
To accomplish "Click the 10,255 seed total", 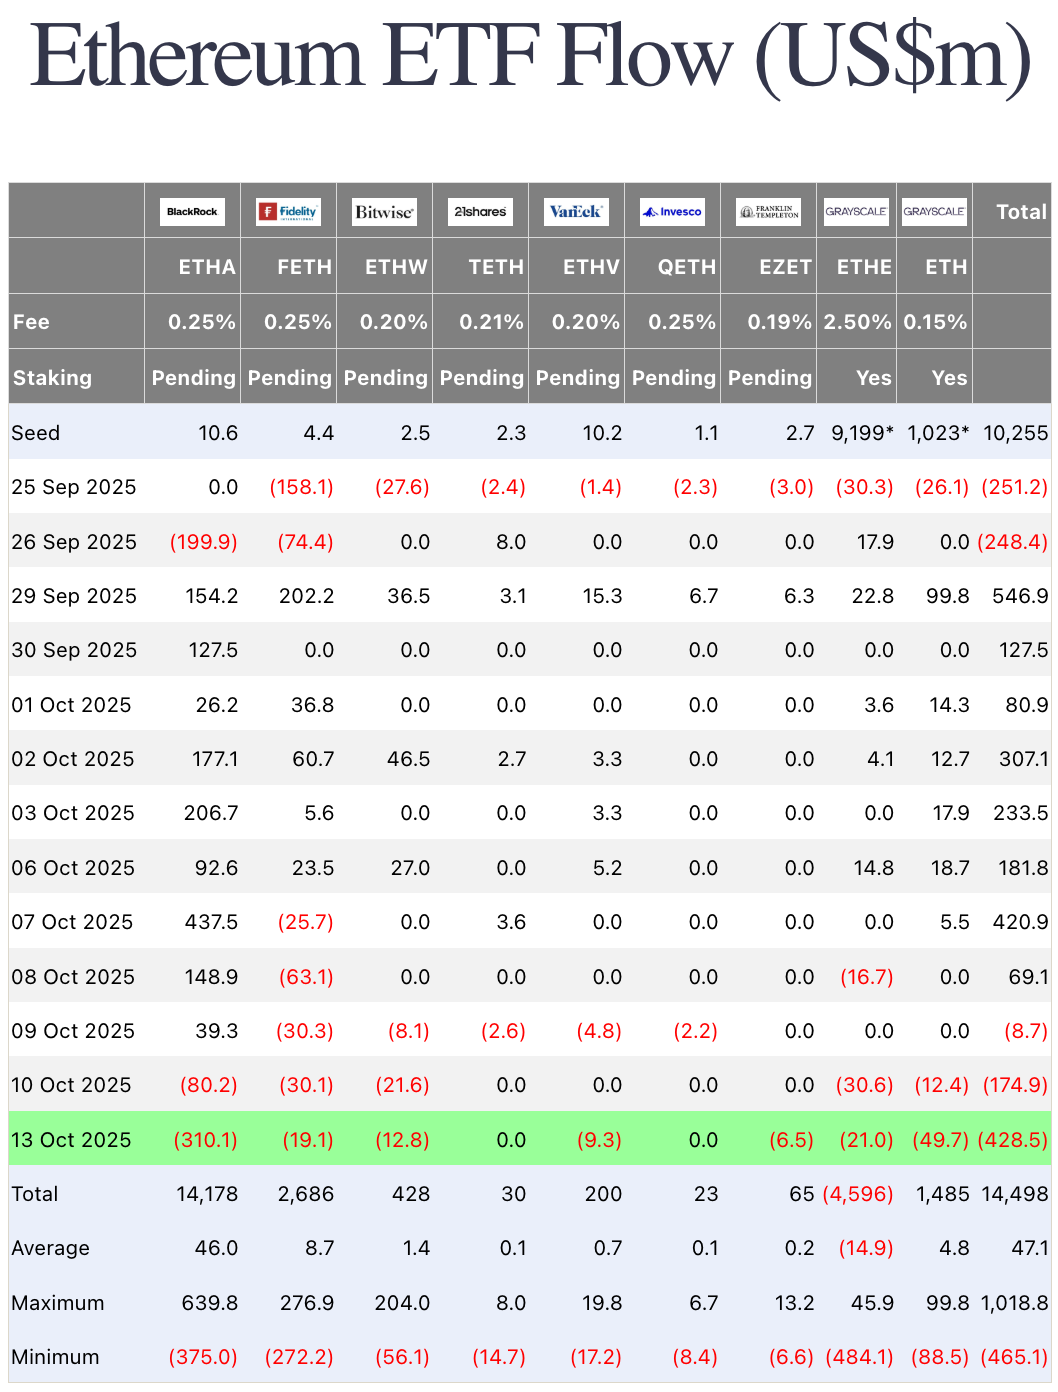I will [1015, 433].
